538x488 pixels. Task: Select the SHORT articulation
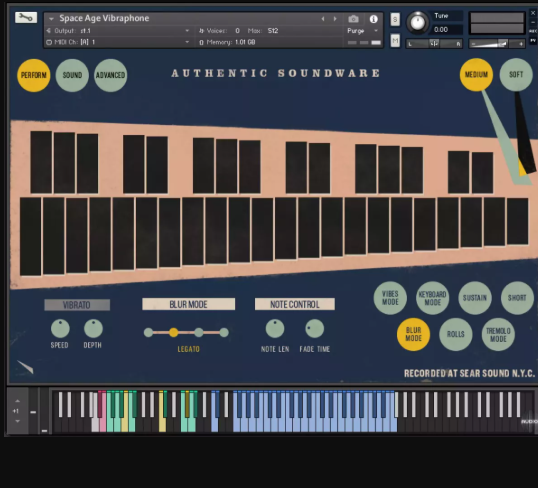pos(517,298)
